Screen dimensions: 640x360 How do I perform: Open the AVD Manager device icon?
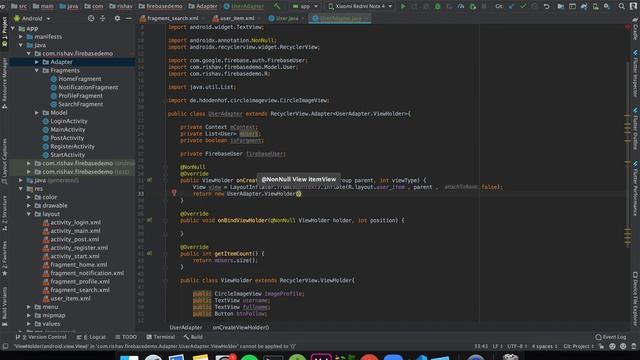596,6
